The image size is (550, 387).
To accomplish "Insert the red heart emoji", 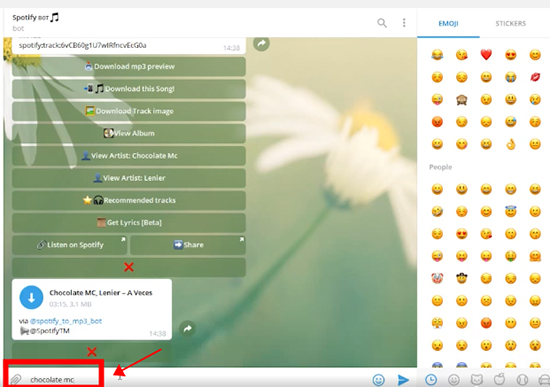I will (486, 55).
